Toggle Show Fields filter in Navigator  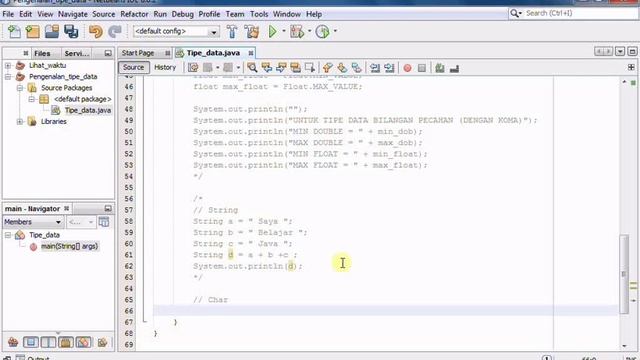point(31,342)
